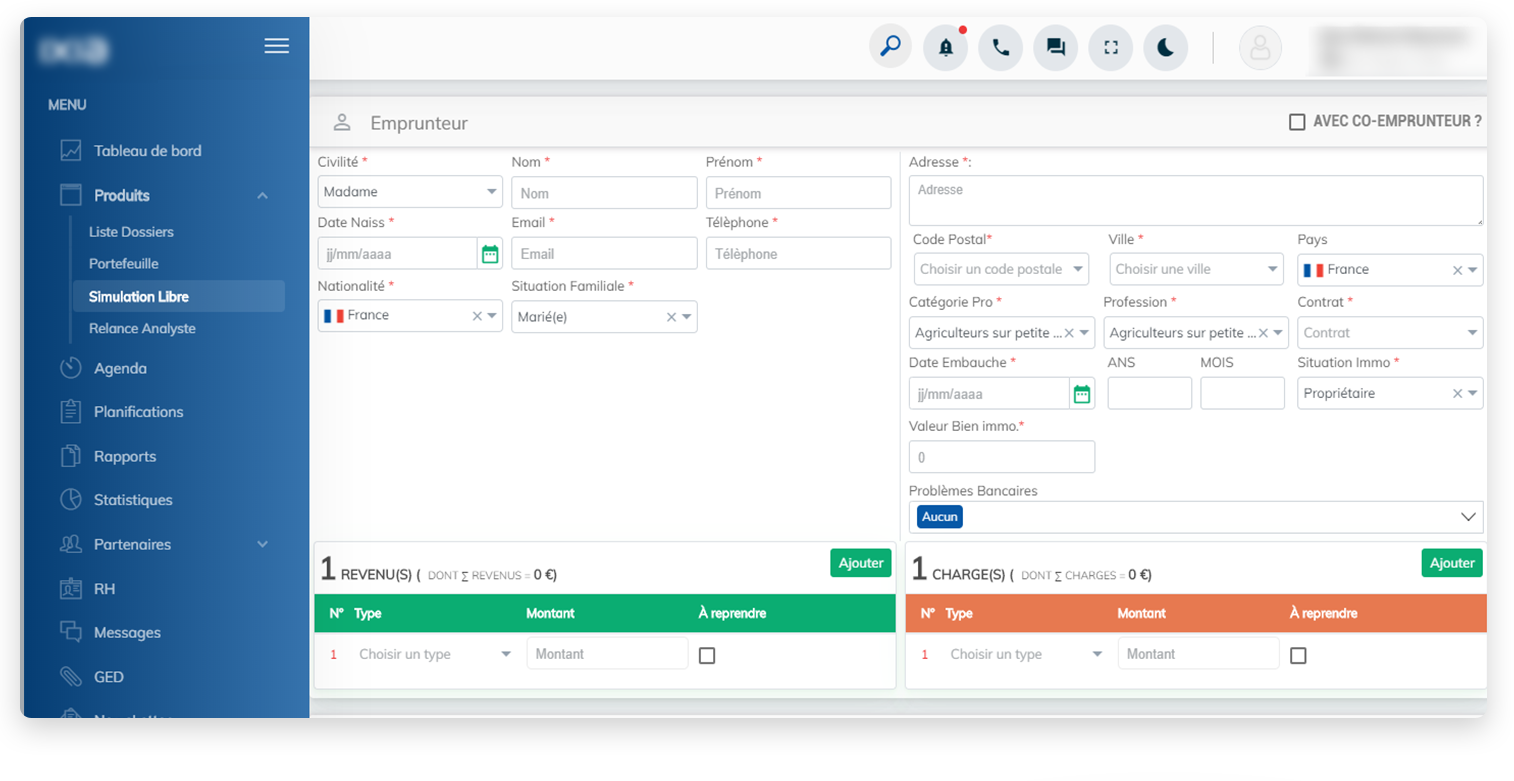Clear the Nationalité France selection
Image resolution: width=1514 pixels, height=781 pixels.
click(x=477, y=316)
